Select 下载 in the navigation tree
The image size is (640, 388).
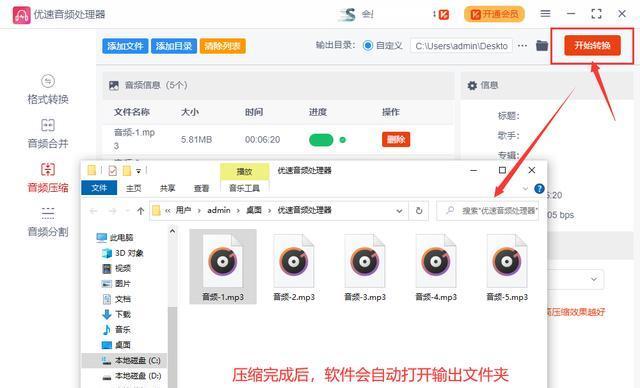coord(116,314)
